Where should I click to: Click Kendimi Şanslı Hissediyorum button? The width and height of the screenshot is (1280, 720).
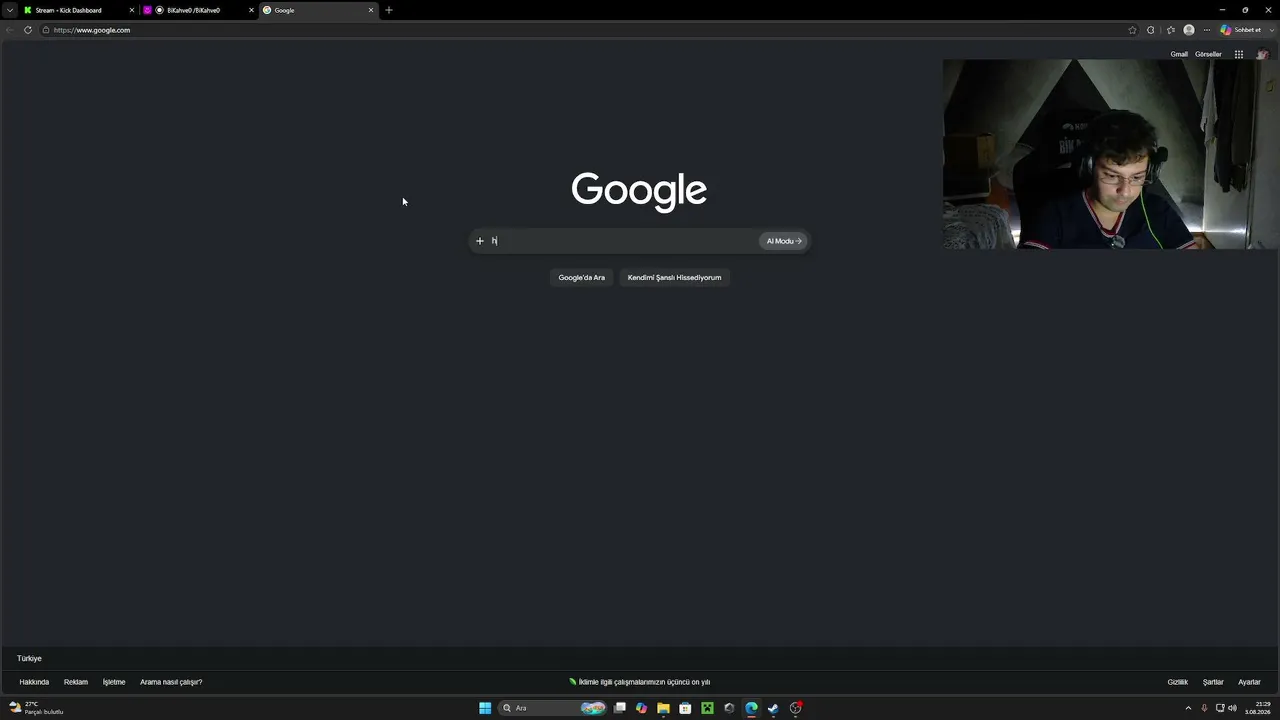coord(674,277)
